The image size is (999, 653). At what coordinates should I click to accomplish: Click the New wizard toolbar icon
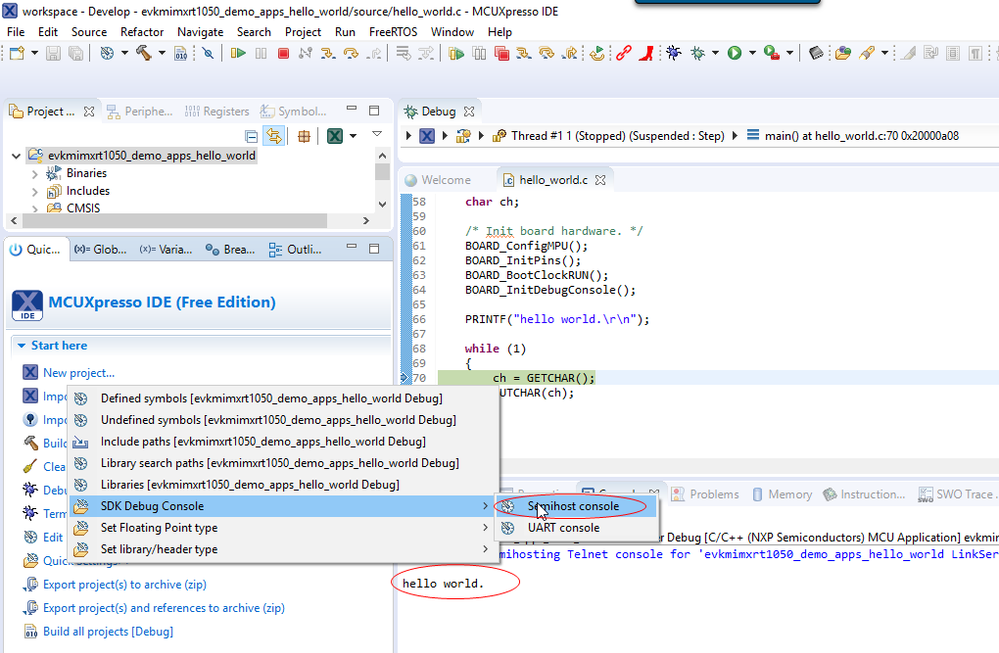[x=17, y=54]
